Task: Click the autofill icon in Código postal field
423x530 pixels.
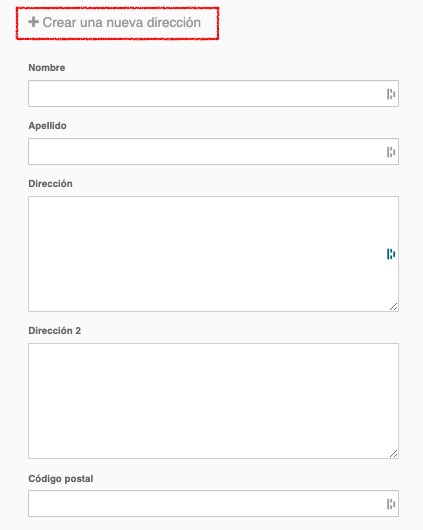Action: point(391,504)
